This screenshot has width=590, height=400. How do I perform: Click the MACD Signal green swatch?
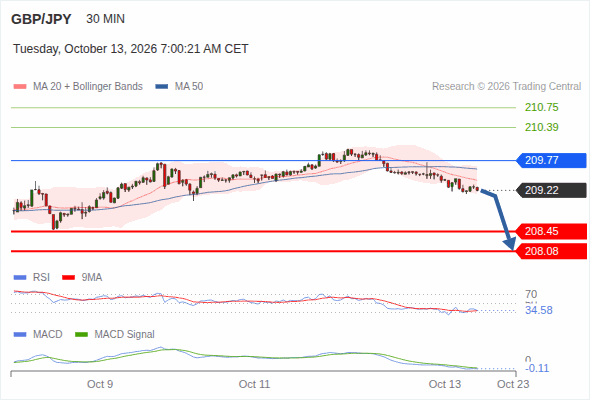point(81,335)
